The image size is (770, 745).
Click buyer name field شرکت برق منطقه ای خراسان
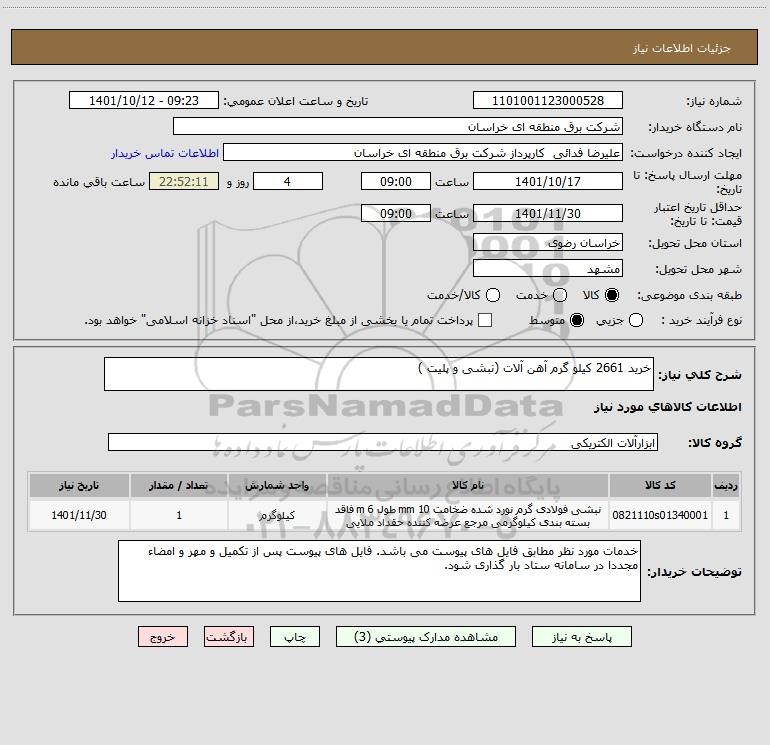(398, 127)
